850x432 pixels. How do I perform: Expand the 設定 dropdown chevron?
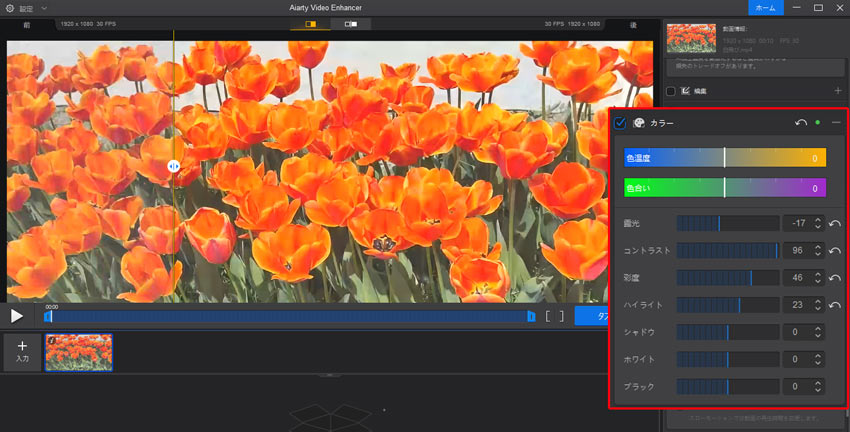(44, 8)
